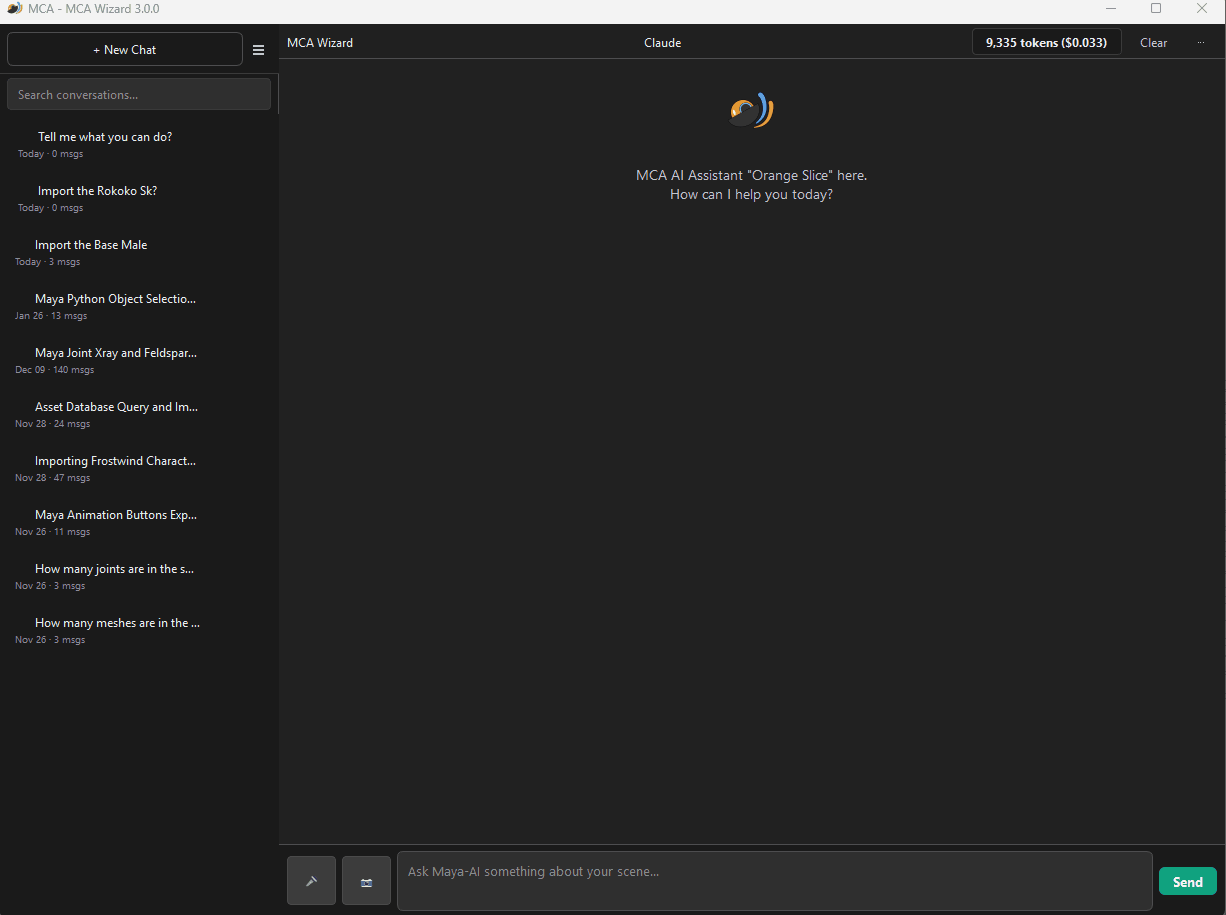Click the 9,335 tokens cost counter
1226x915 pixels.
pos(1046,42)
